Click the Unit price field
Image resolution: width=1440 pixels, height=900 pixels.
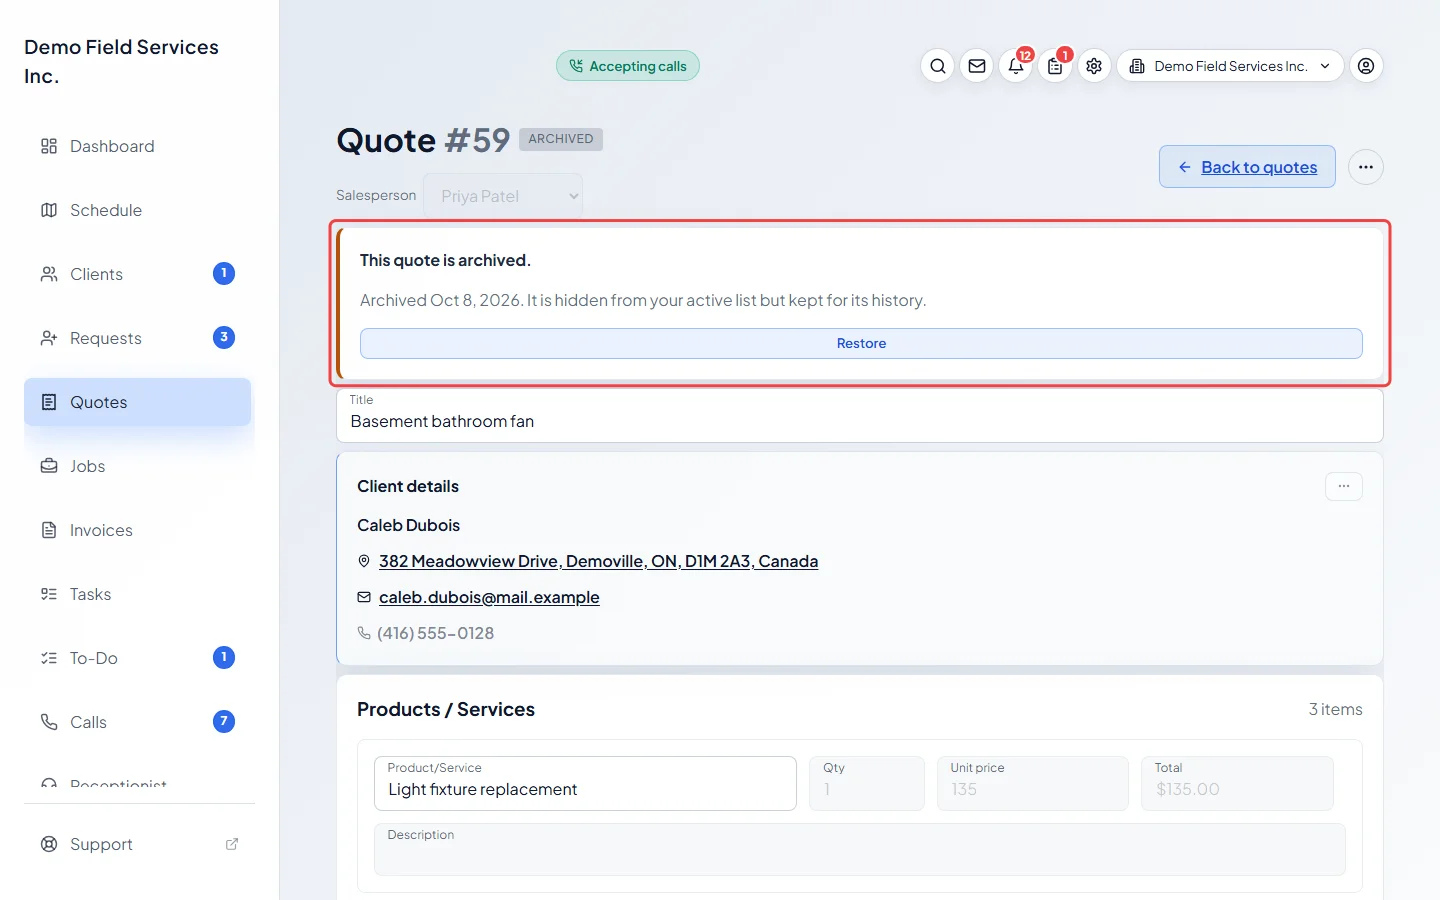click(1033, 783)
